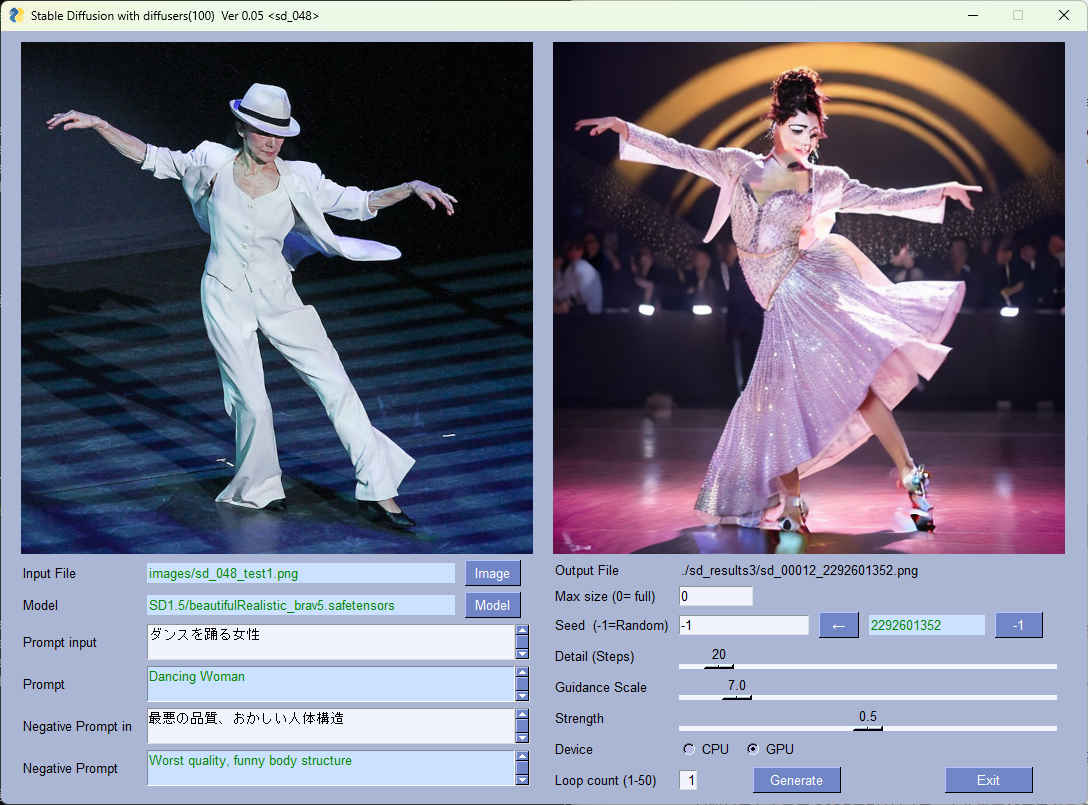Viewport: 1088px width, 805px height.
Task: Select the CPU device radio button
Action: (x=688, y=749)
